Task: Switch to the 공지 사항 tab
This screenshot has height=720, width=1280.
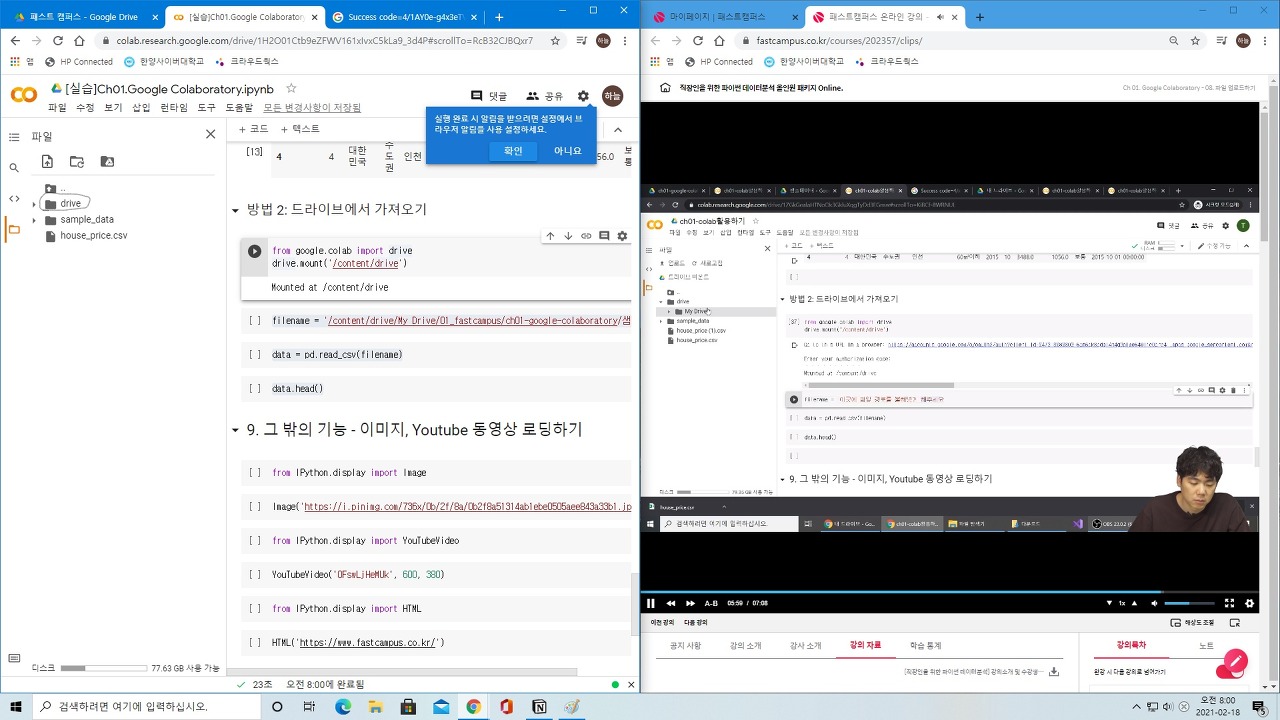Action: tap(685, 646)
